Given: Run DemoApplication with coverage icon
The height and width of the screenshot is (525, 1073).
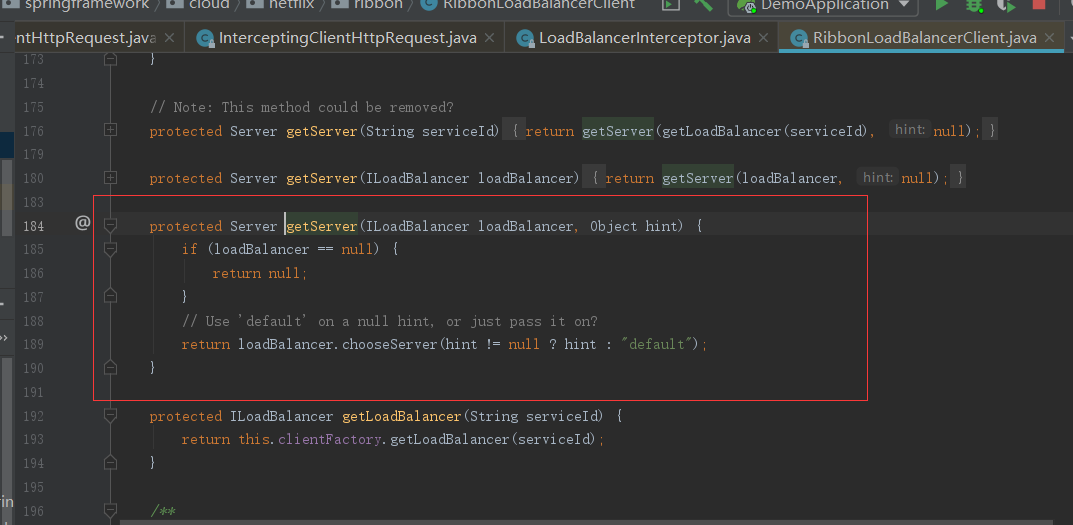Looking at the screenshot, I should 1005,5.
